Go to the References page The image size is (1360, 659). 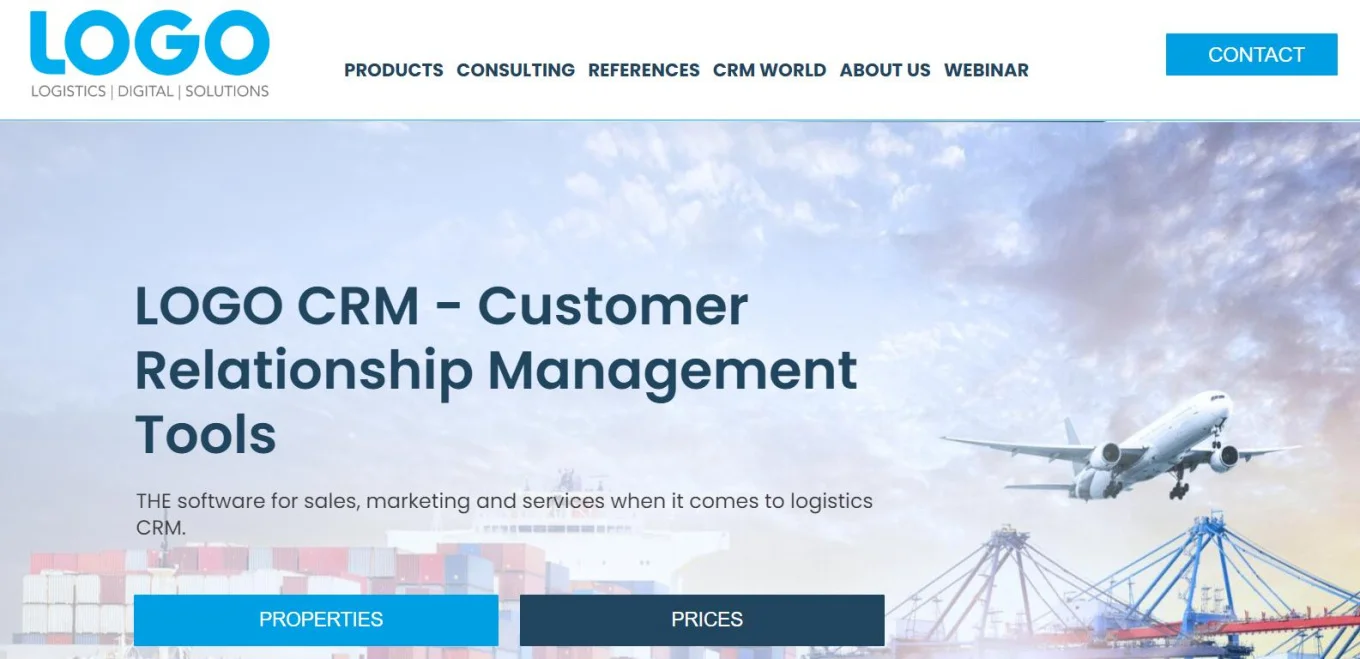point(644,70)
